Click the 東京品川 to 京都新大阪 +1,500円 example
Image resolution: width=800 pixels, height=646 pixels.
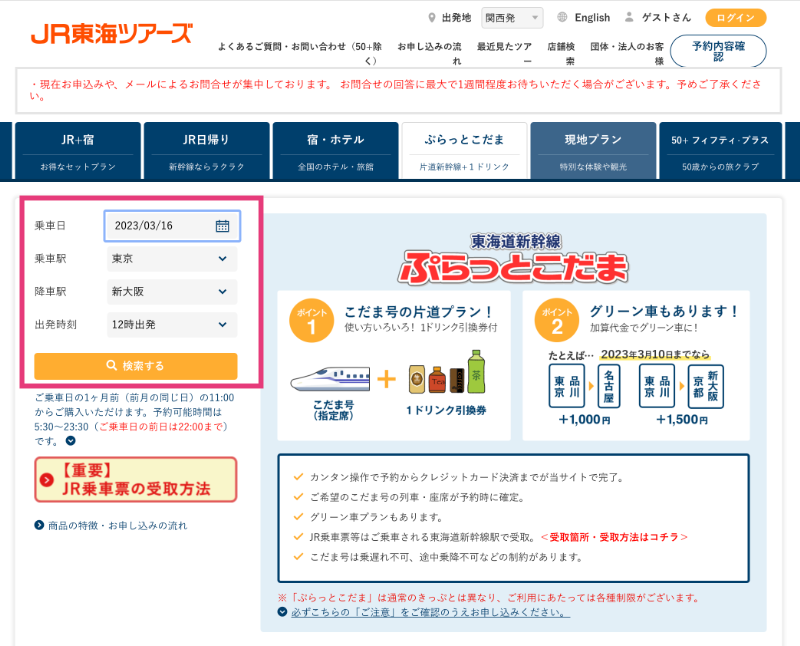(682, 394)
